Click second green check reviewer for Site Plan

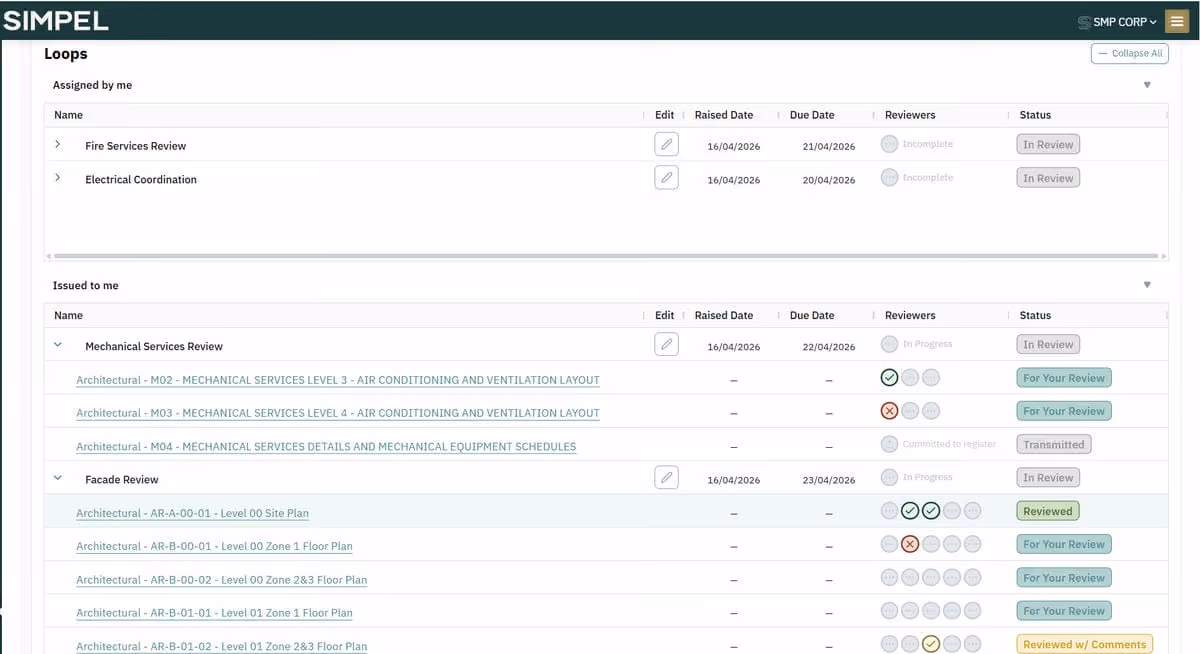tap(931, 511)
